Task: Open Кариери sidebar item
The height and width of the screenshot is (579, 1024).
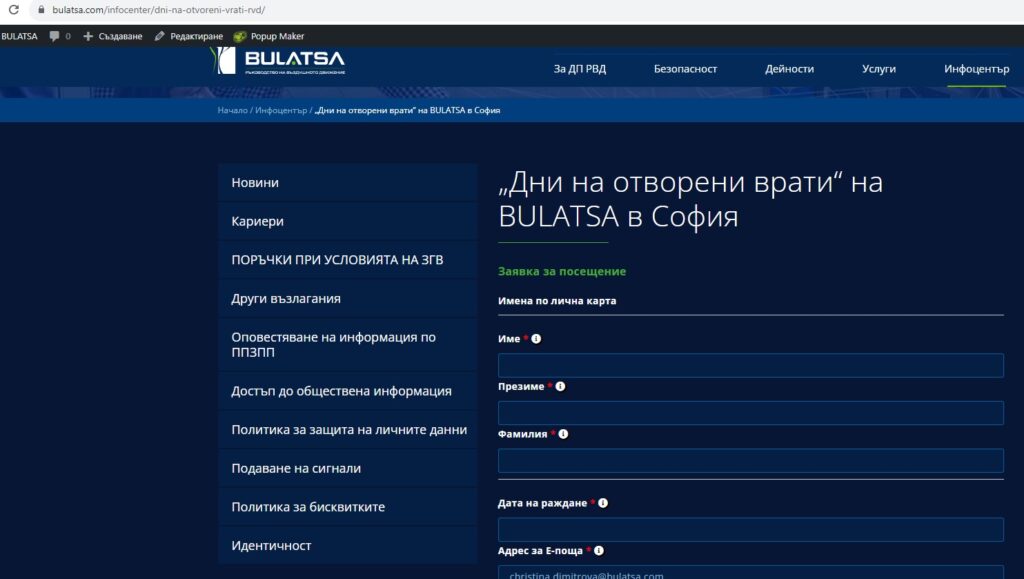Action: click(x=347, y=221)
